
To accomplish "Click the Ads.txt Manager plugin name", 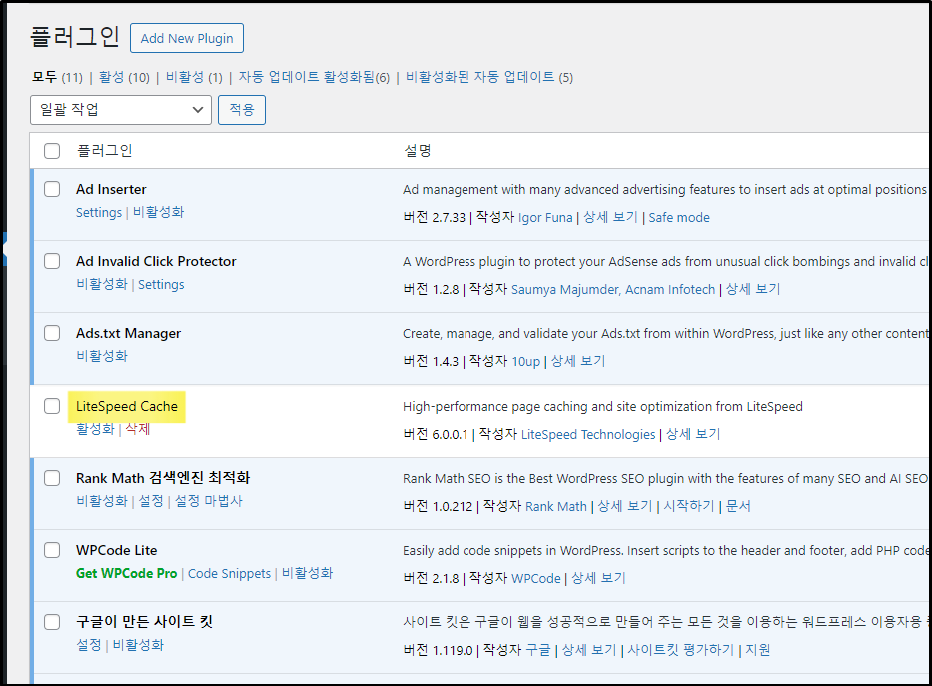I will (x=128, y=333).
